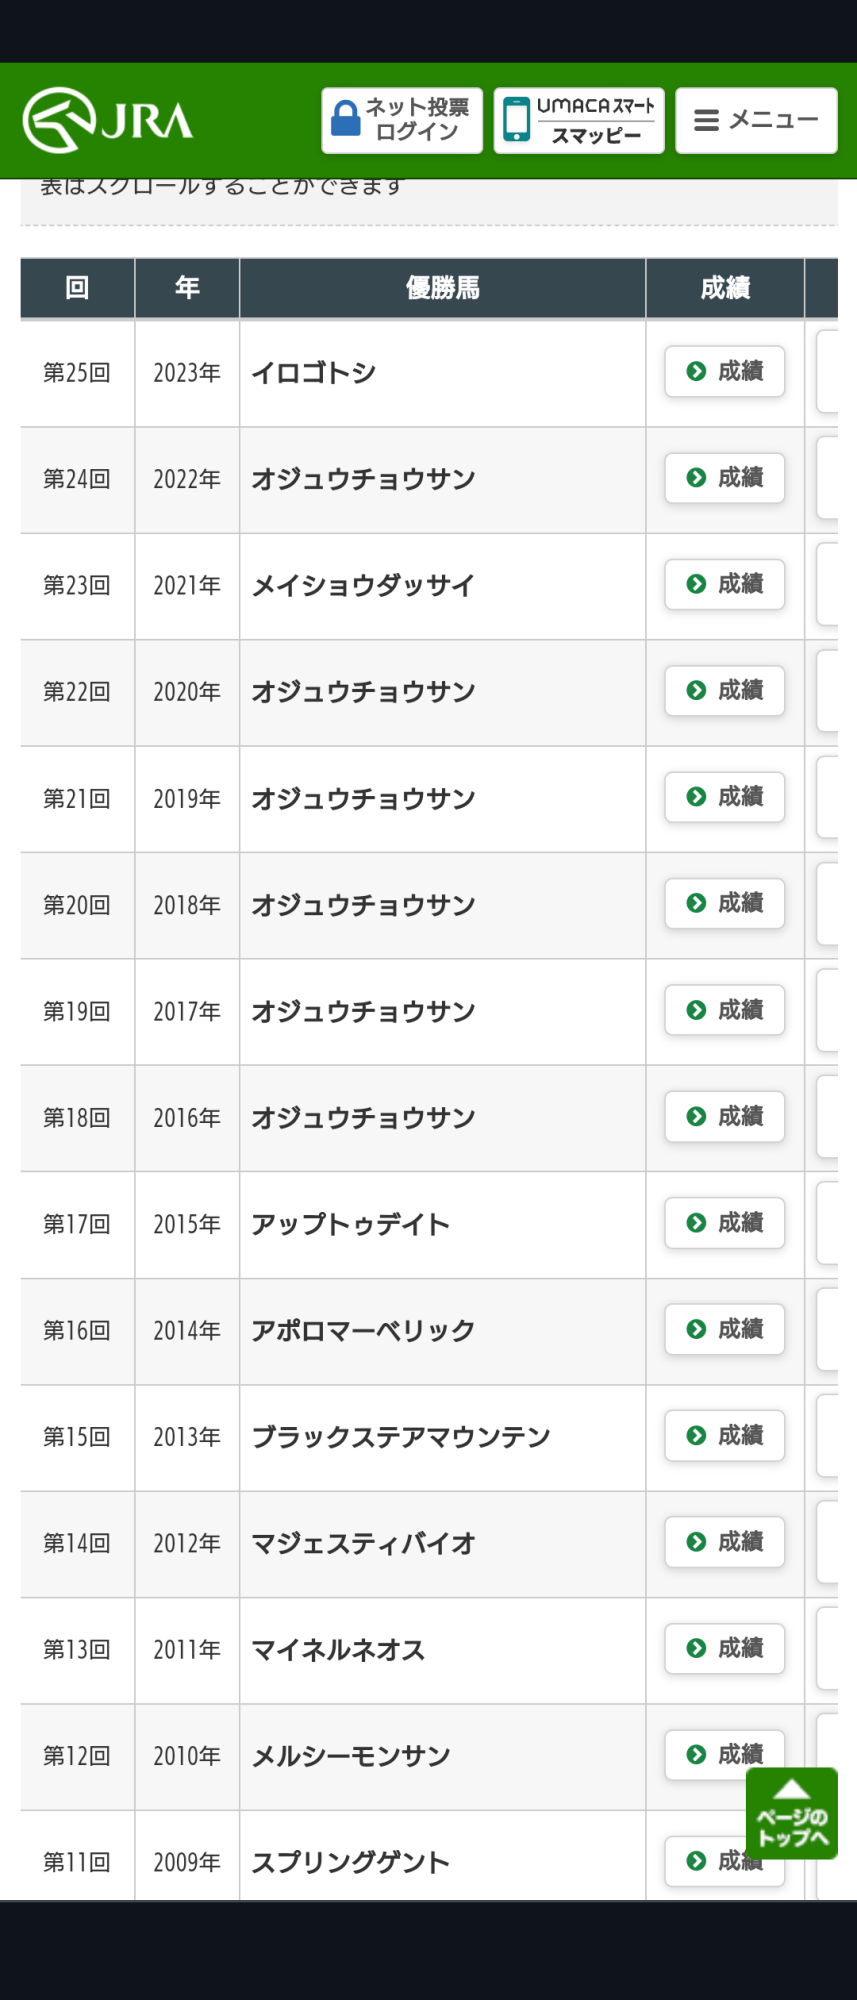Click the JRA logo
The image size is (857, 2000).
[108, 121]
